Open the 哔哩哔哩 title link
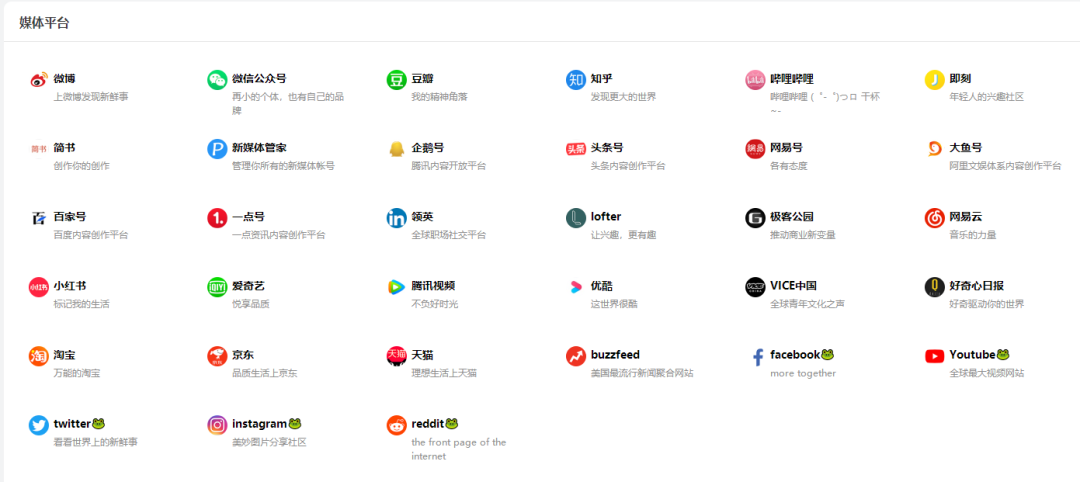Screen dimensions: 1080x482 [791, 78]
